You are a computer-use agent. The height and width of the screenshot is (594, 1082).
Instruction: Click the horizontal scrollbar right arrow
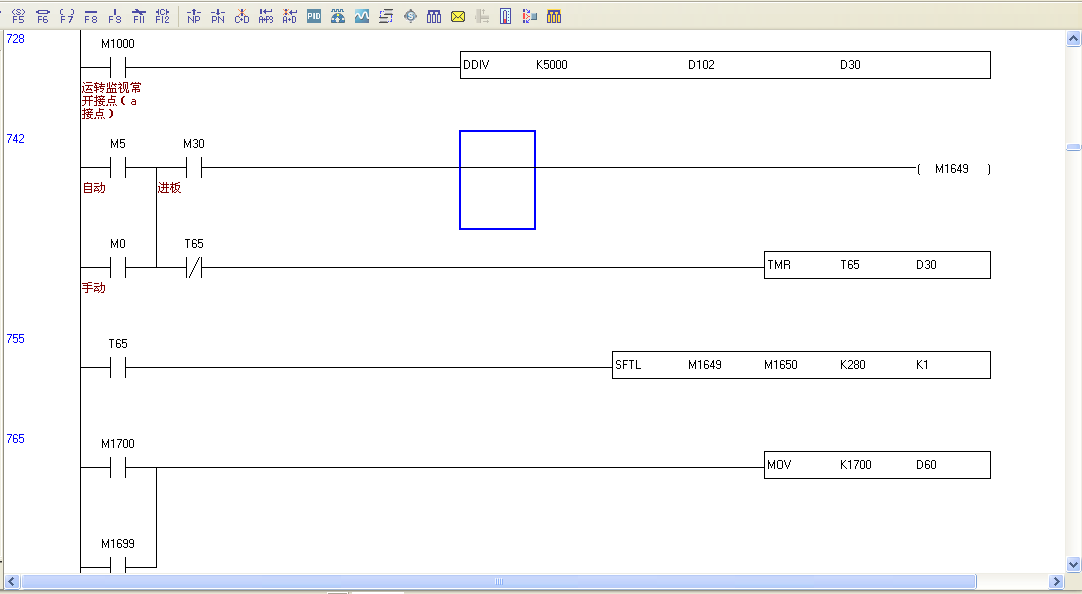pos(1057,582)
